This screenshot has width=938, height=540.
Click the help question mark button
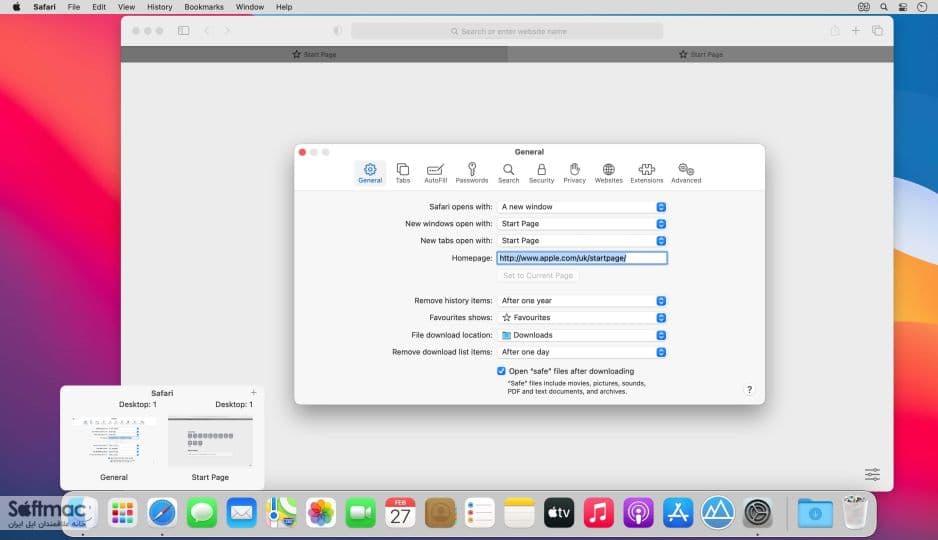point(749,389)
